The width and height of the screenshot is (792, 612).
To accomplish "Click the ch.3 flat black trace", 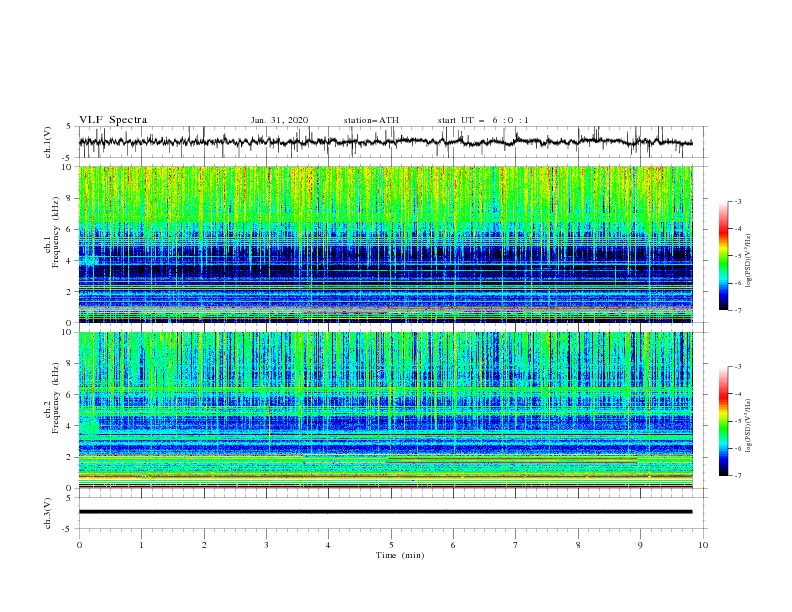I will 385,512.
